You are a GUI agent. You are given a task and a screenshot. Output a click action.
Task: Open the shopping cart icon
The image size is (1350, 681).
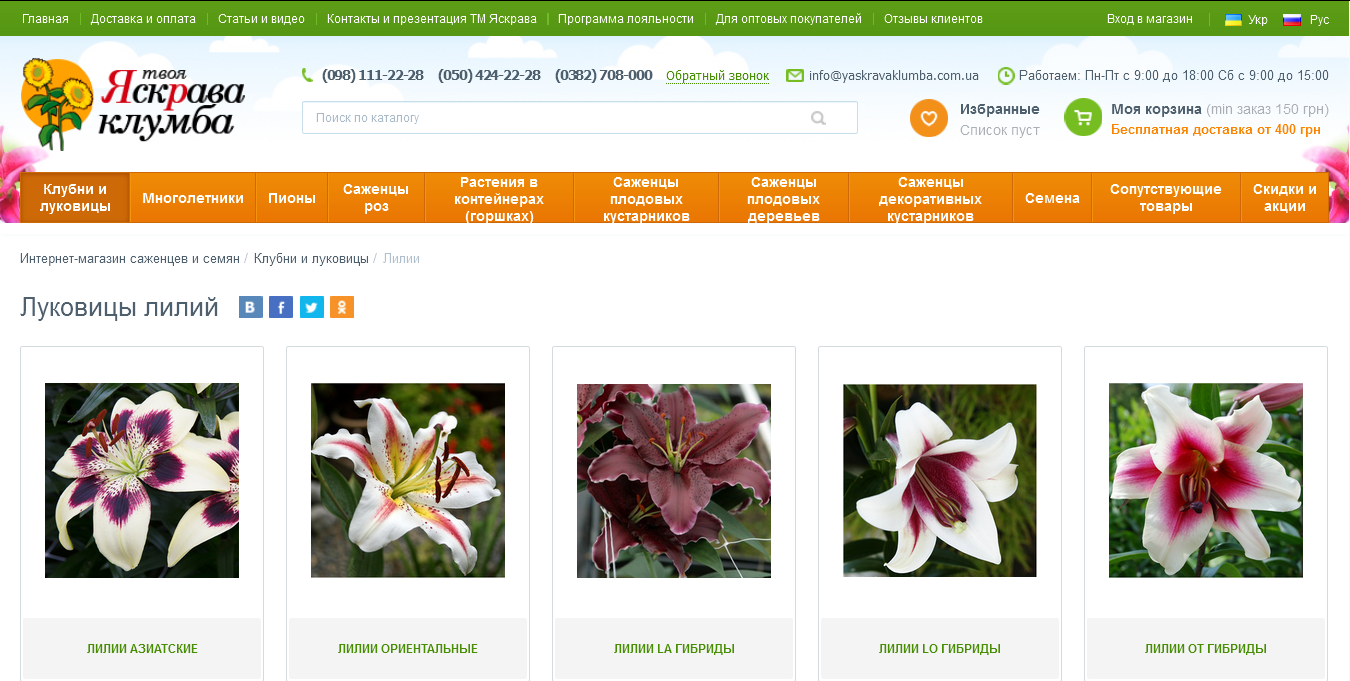point(1083,118)
